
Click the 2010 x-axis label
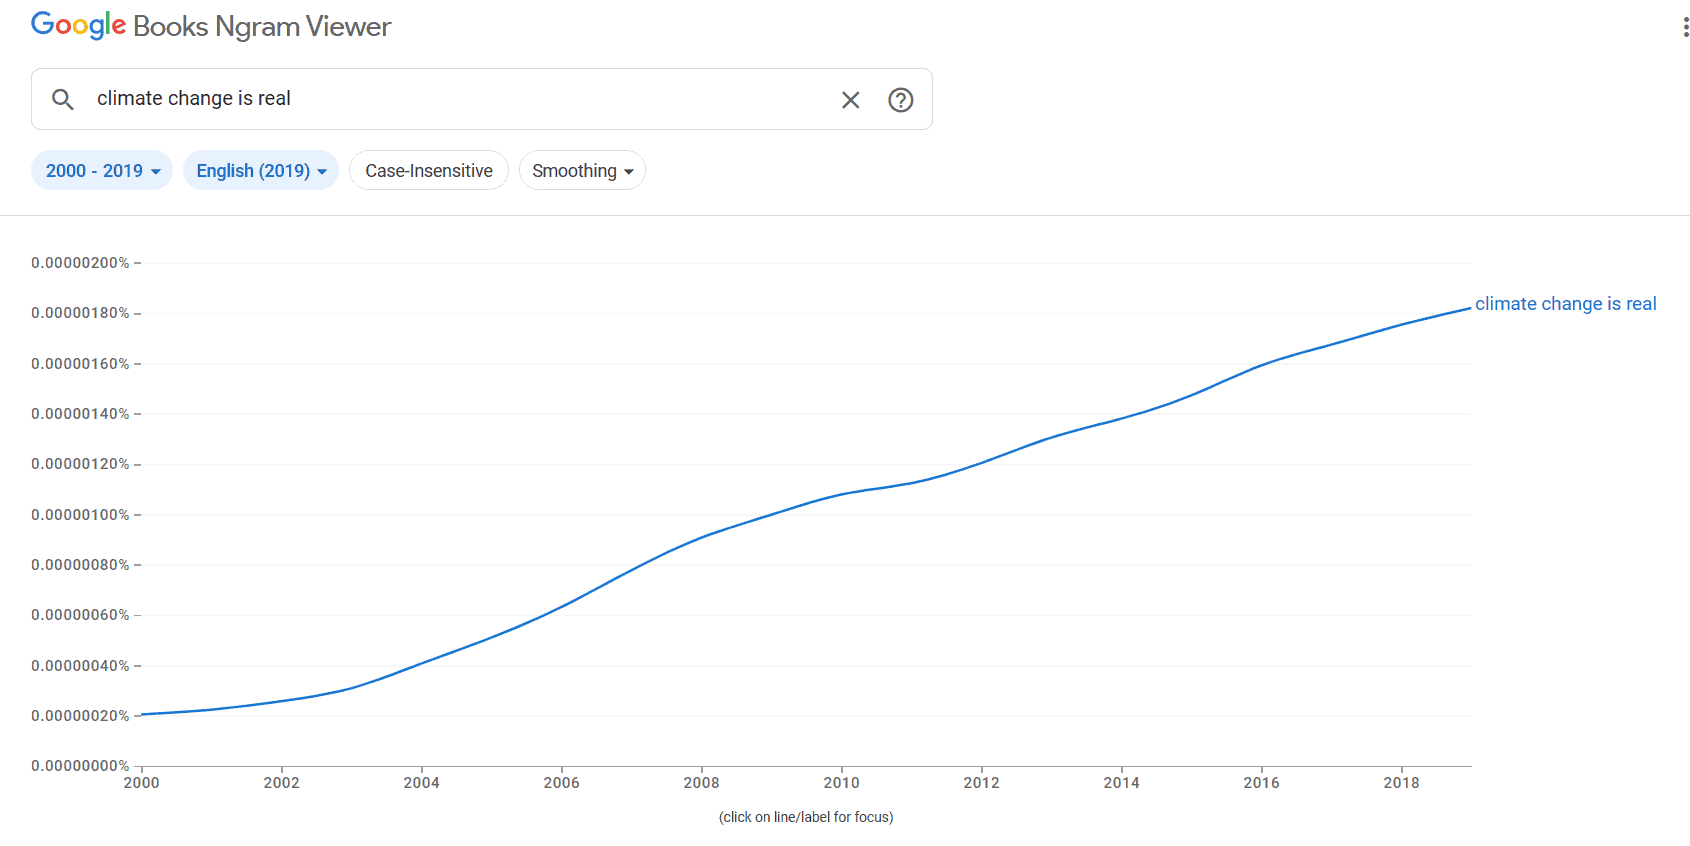click(x=841, y=783)
